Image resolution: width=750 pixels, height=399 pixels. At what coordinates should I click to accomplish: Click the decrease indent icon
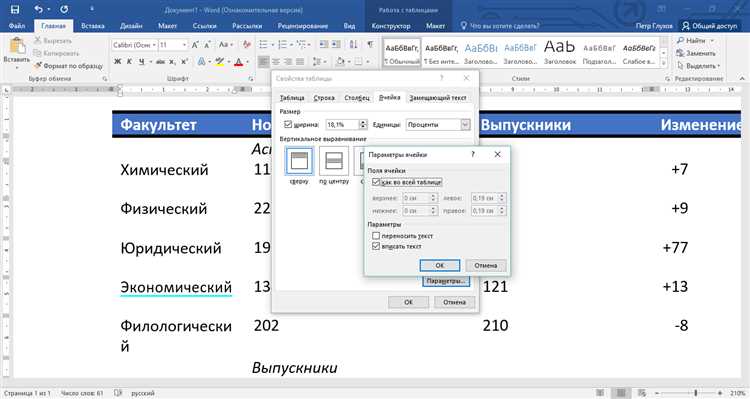[x=324, y=44]
